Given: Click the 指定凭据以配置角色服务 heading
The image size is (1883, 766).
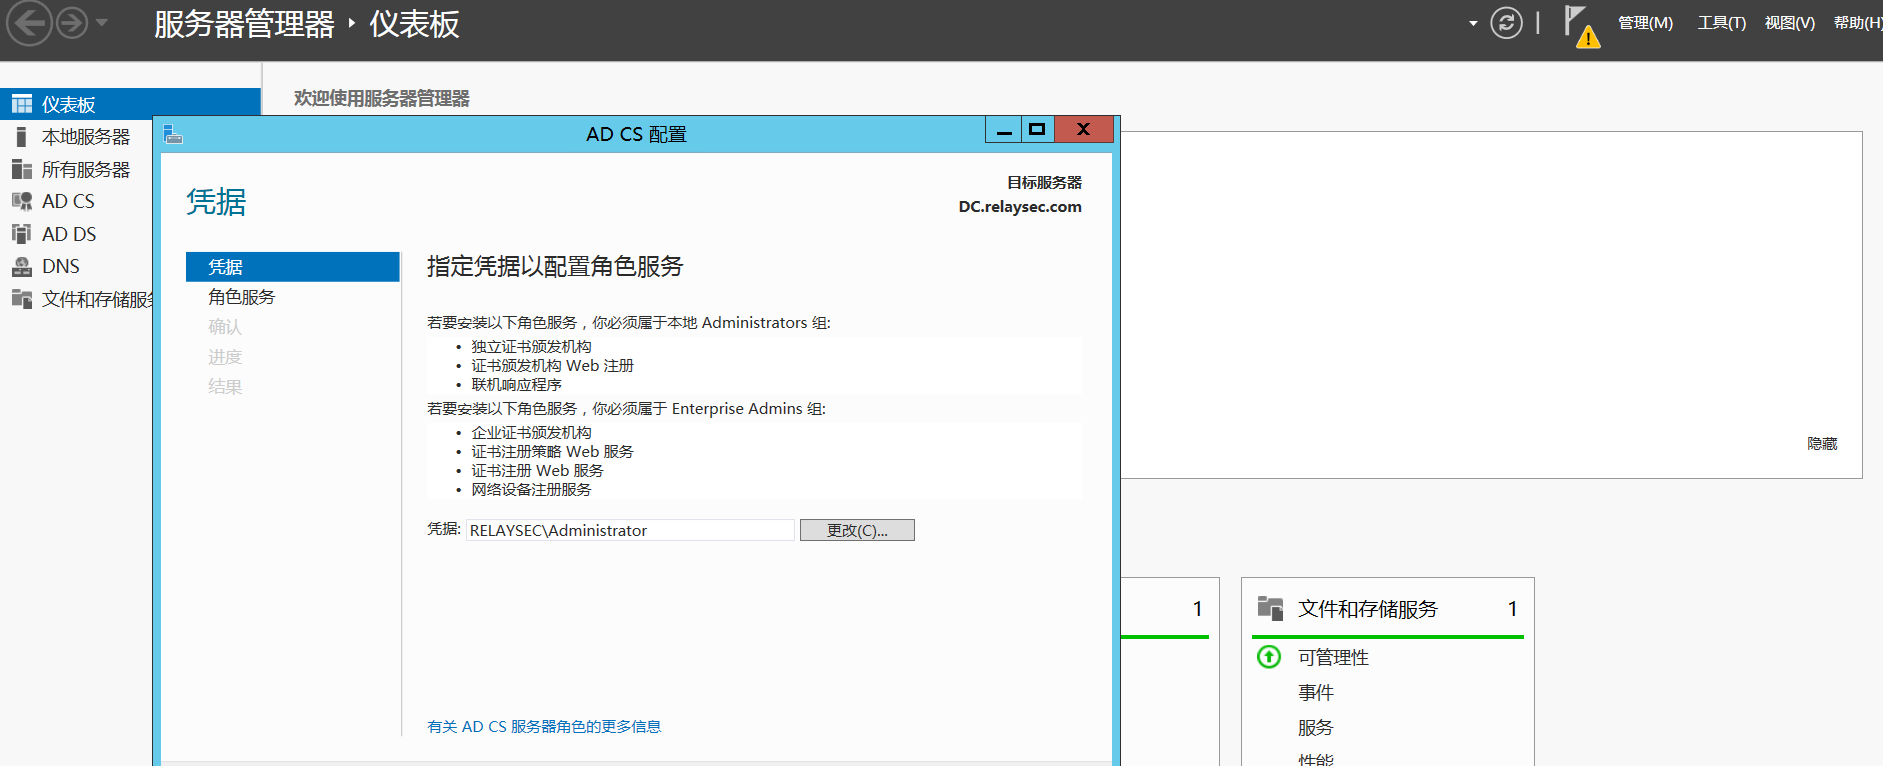Looking at the screenshot, I should pyautogui.click(x=555, y=266).
